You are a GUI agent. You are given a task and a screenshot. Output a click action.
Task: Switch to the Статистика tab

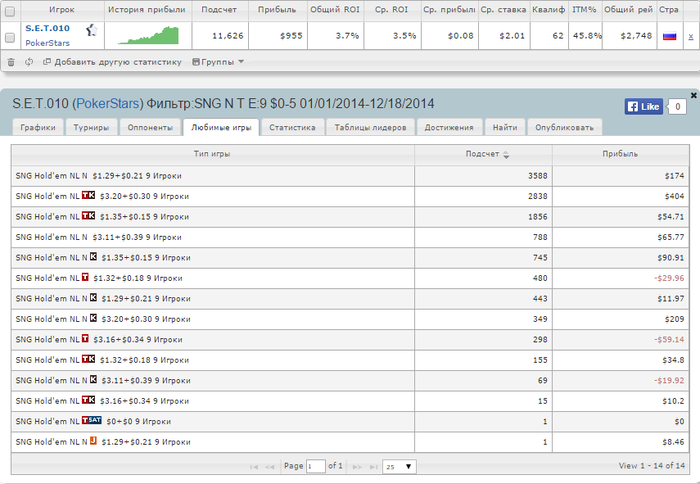[292, 127]
